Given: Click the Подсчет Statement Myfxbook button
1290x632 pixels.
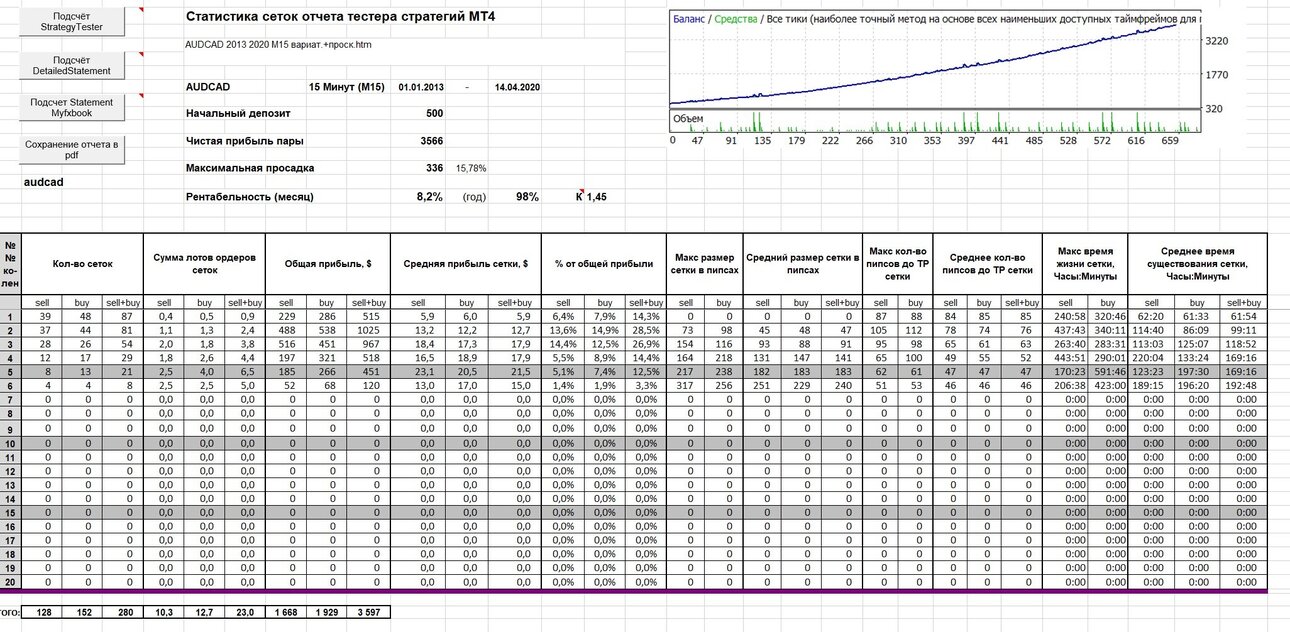Looking at the screenshot, I should point(71,108).
